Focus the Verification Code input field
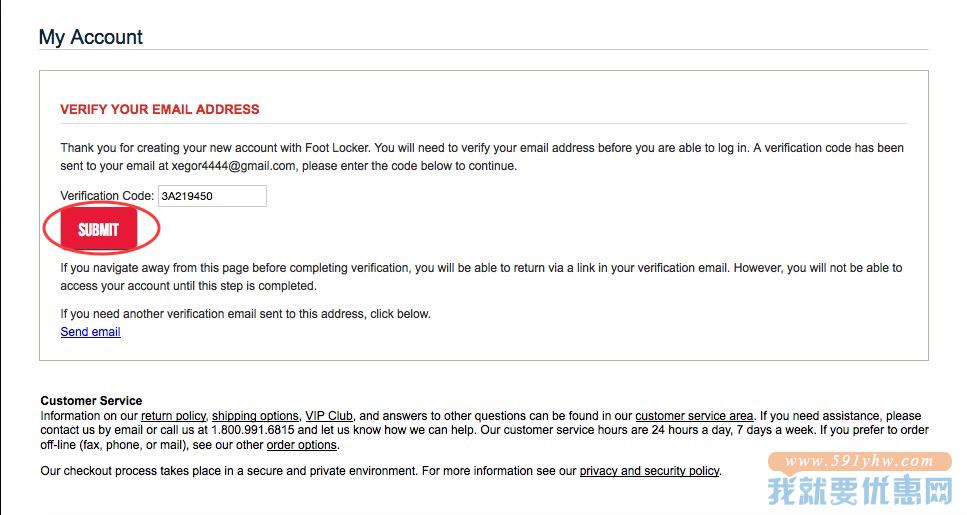Screen dimensions: 967x515 point(212,196)
